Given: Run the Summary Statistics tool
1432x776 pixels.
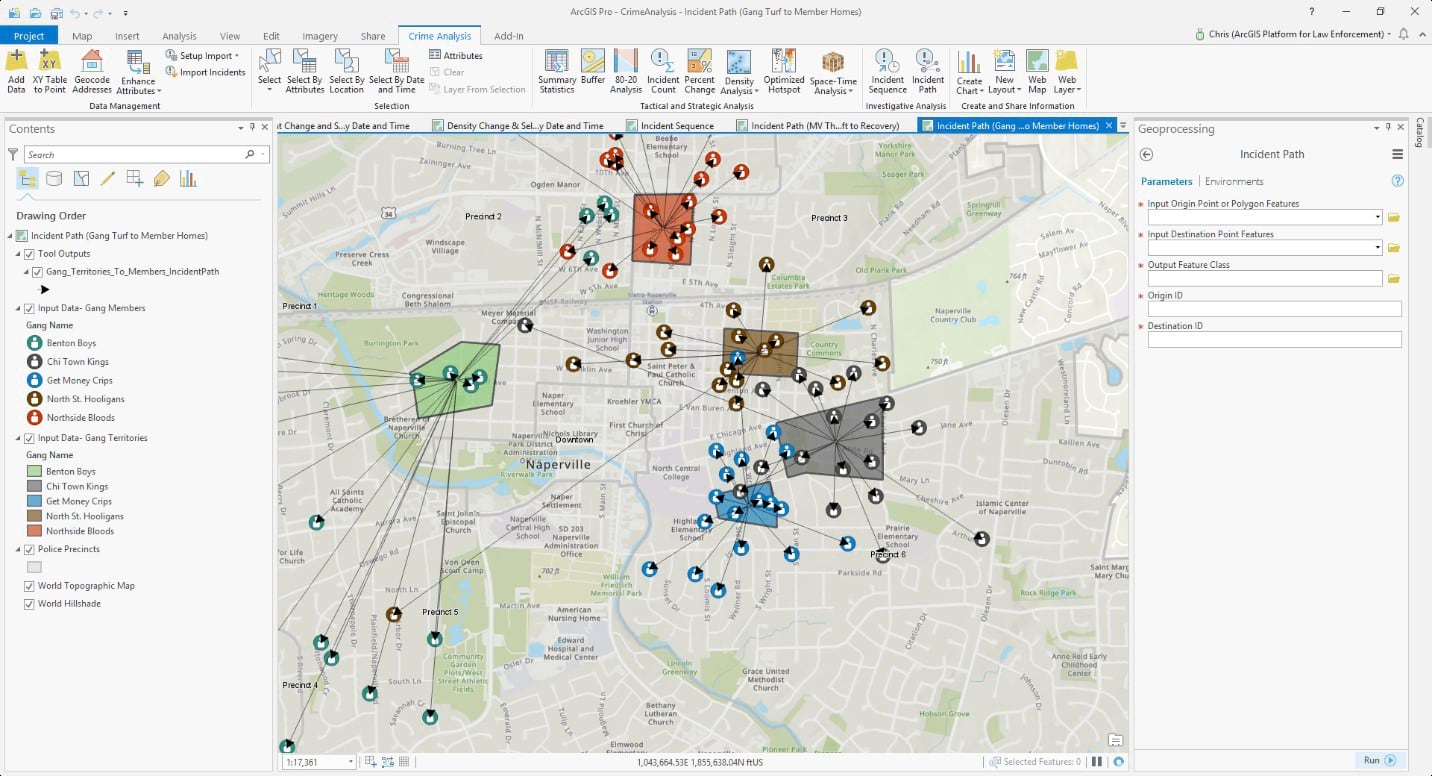Looking at the screenshot, I should point(557,71).
